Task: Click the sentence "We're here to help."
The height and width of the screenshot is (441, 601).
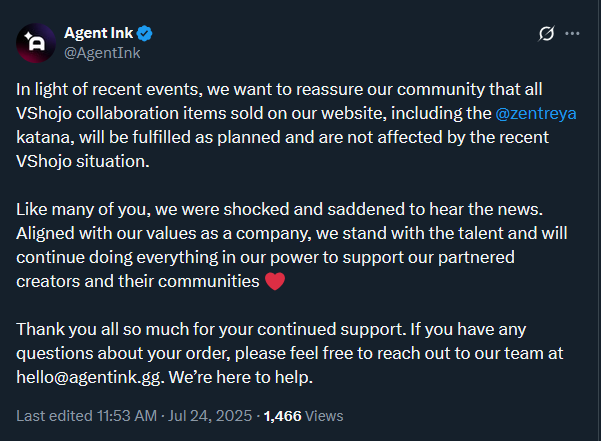Action: pos(241,377)
